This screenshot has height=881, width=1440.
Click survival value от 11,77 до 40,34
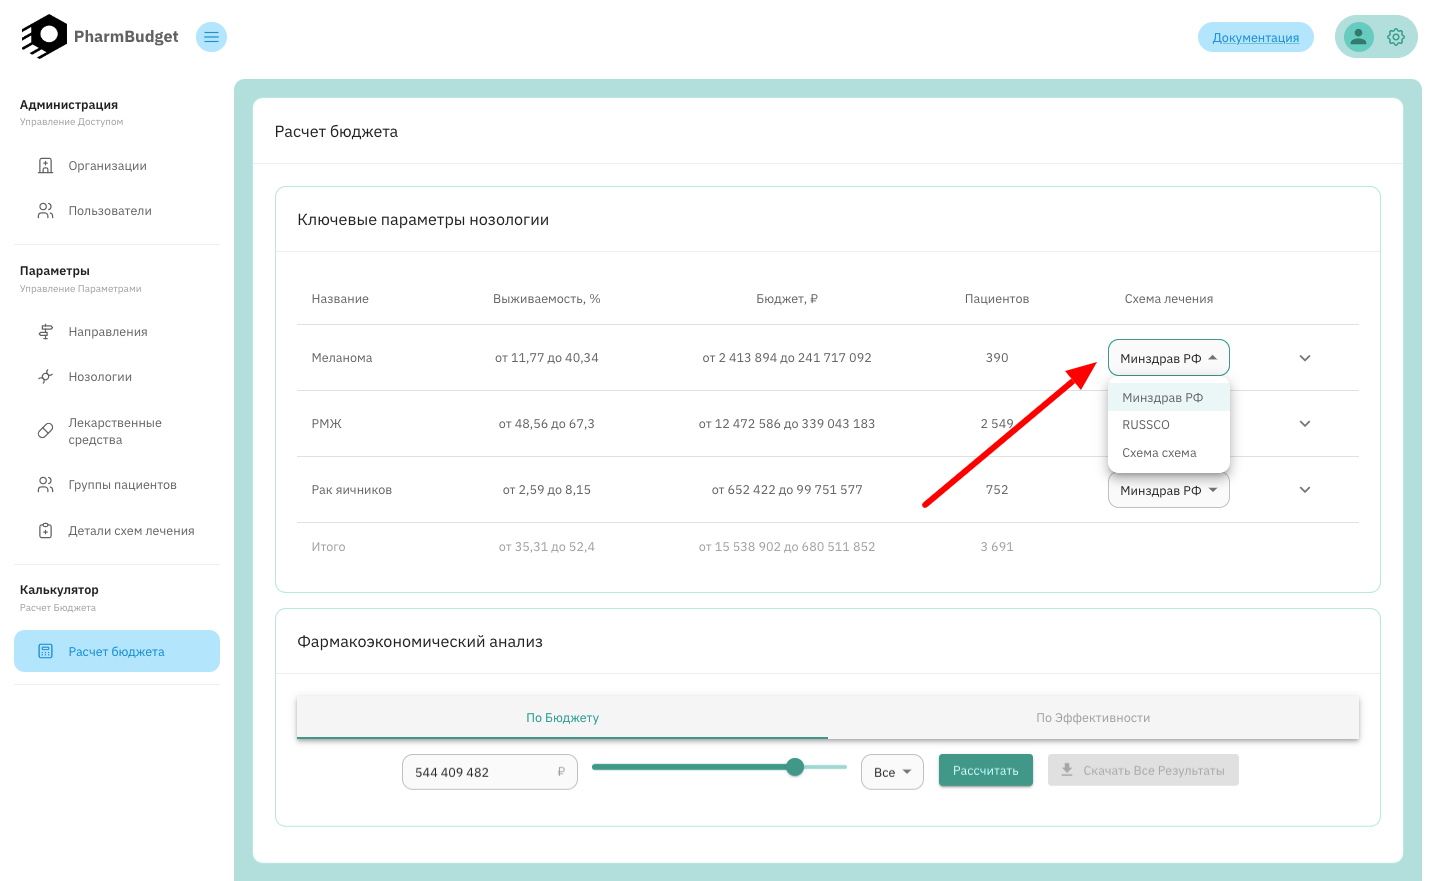[x=547, y=358]
